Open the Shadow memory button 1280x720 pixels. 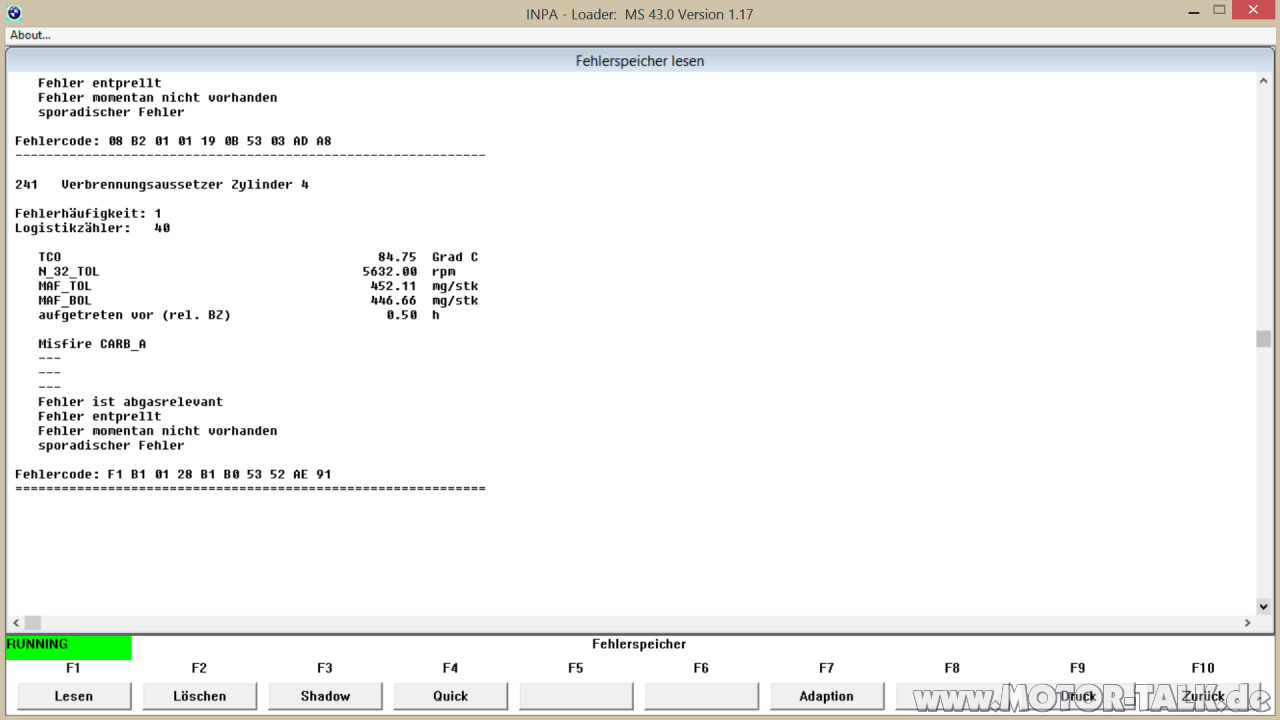325,696
